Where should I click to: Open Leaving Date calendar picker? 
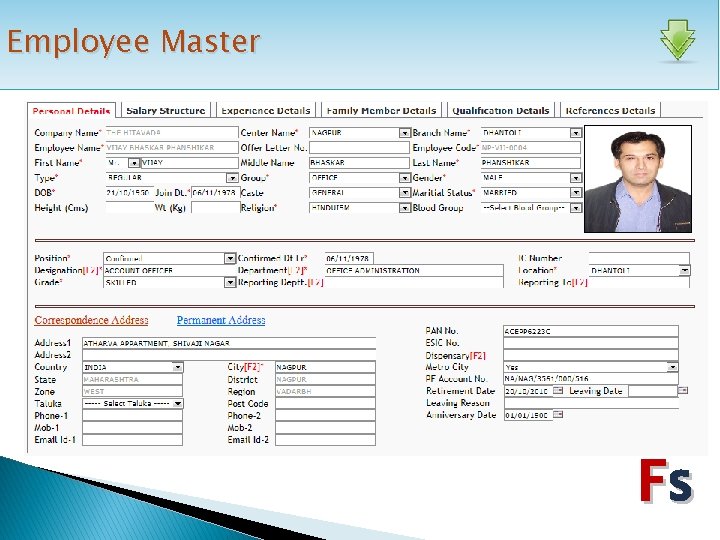pos(683,390)
